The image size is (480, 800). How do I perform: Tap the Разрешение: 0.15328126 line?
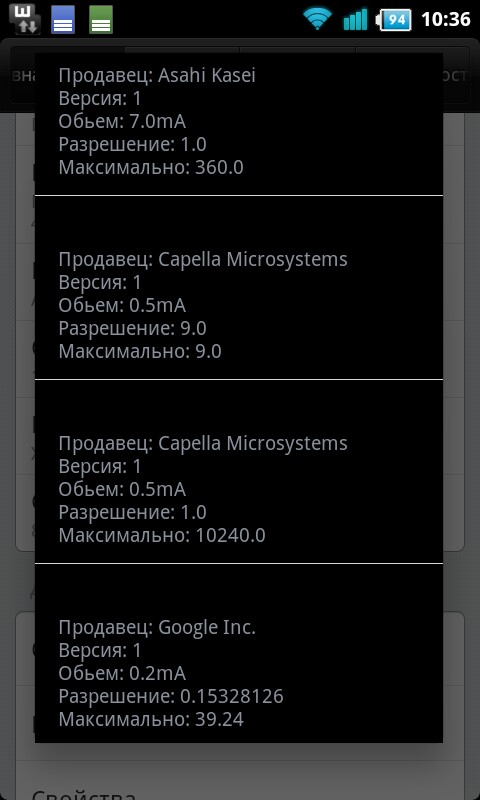point(171,696)
